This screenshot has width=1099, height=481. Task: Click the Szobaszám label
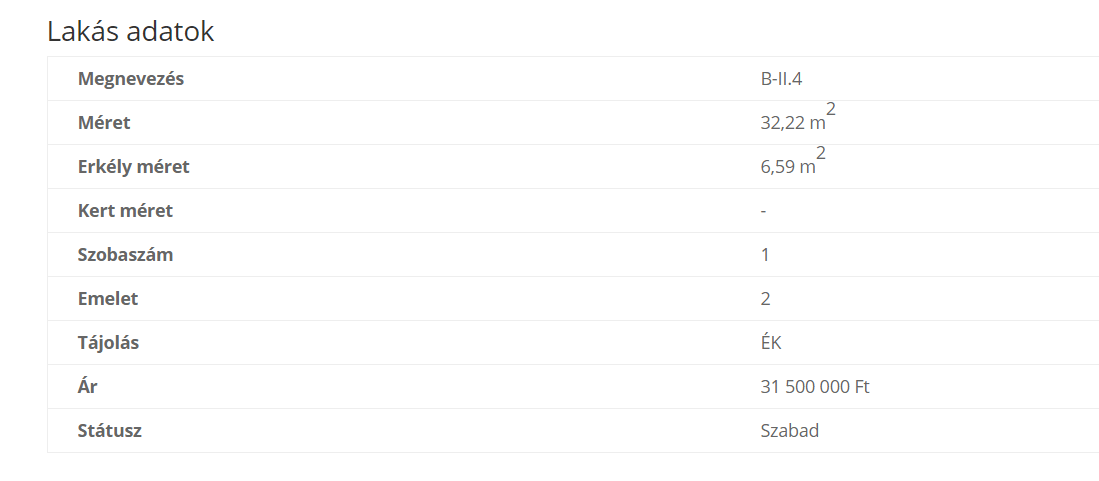[x=125, y=255]
